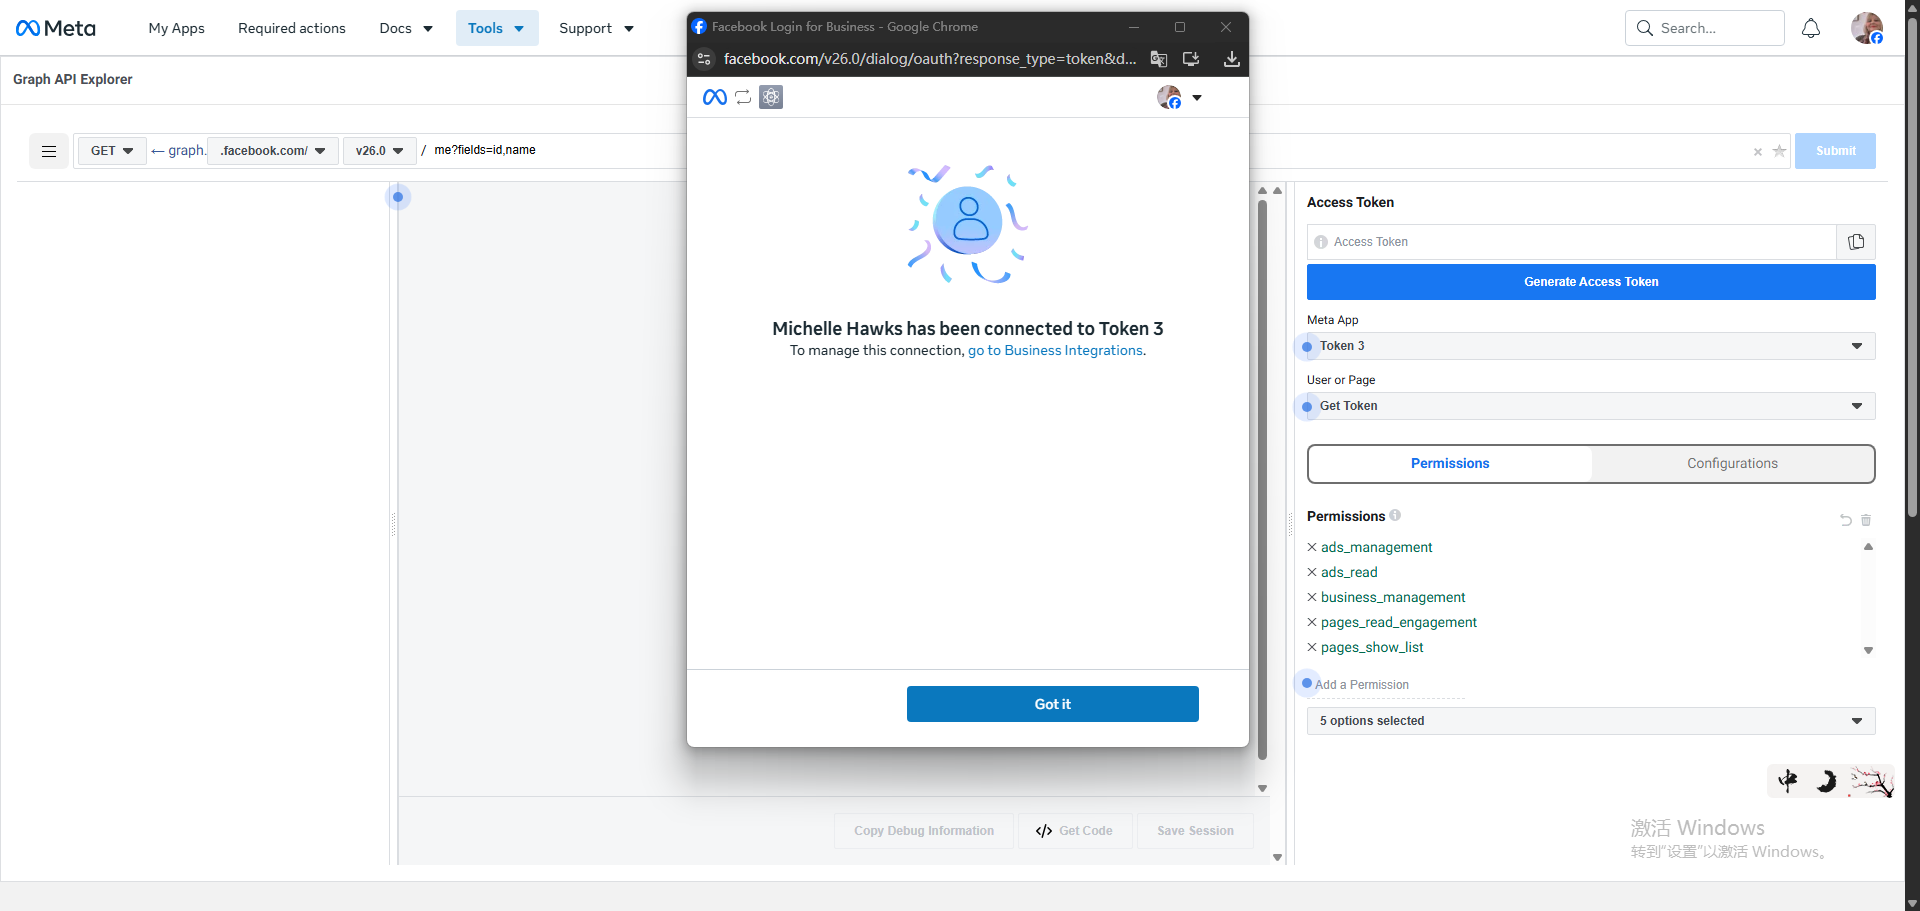1920x911 pixels.
Task: Follow the go to Business Integrations link
Action: point(1055,351)
